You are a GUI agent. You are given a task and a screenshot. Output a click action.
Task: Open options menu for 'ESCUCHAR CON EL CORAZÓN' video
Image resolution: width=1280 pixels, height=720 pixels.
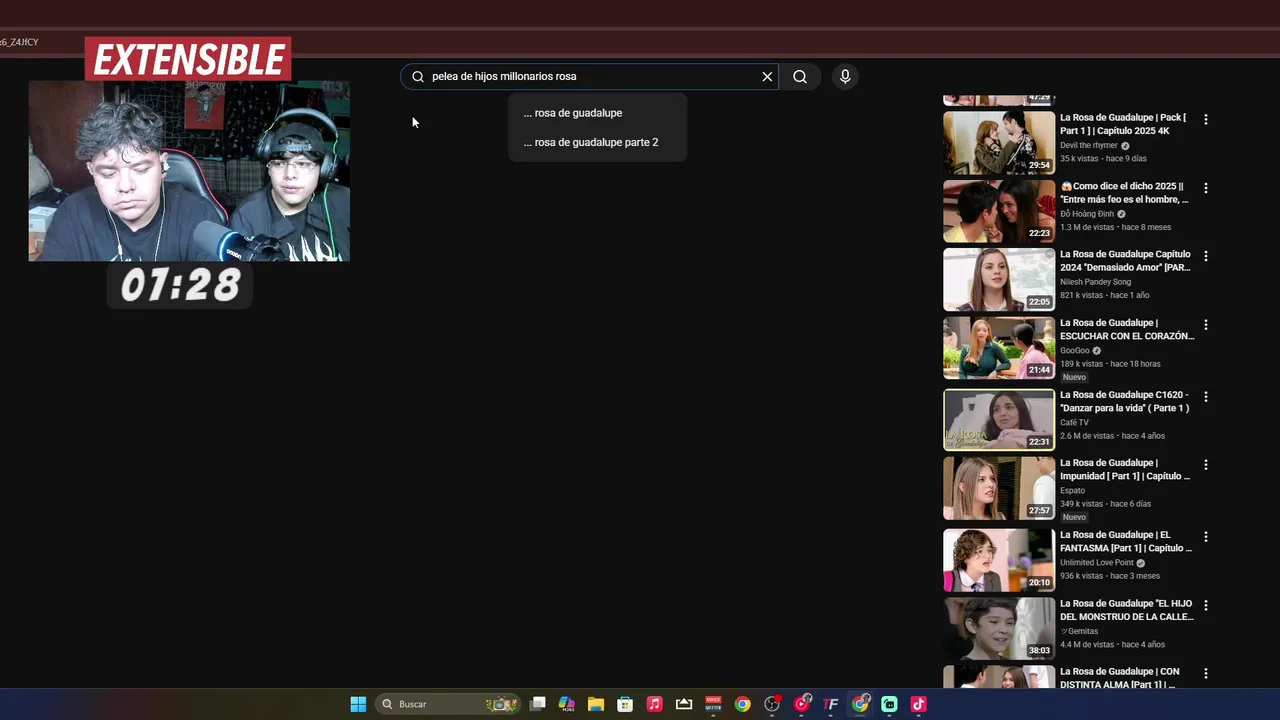tap(1205, 325)
